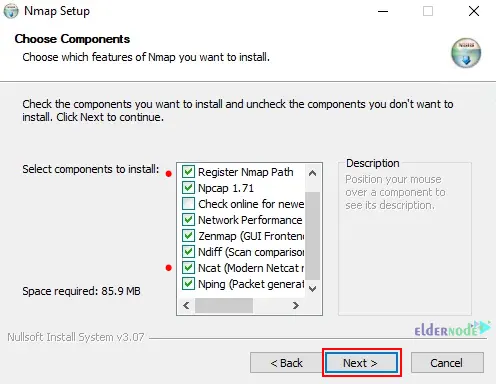Click the Nmap installer globe logo
The width and height of the screenshot is (496, 384).
coord(466,53)
